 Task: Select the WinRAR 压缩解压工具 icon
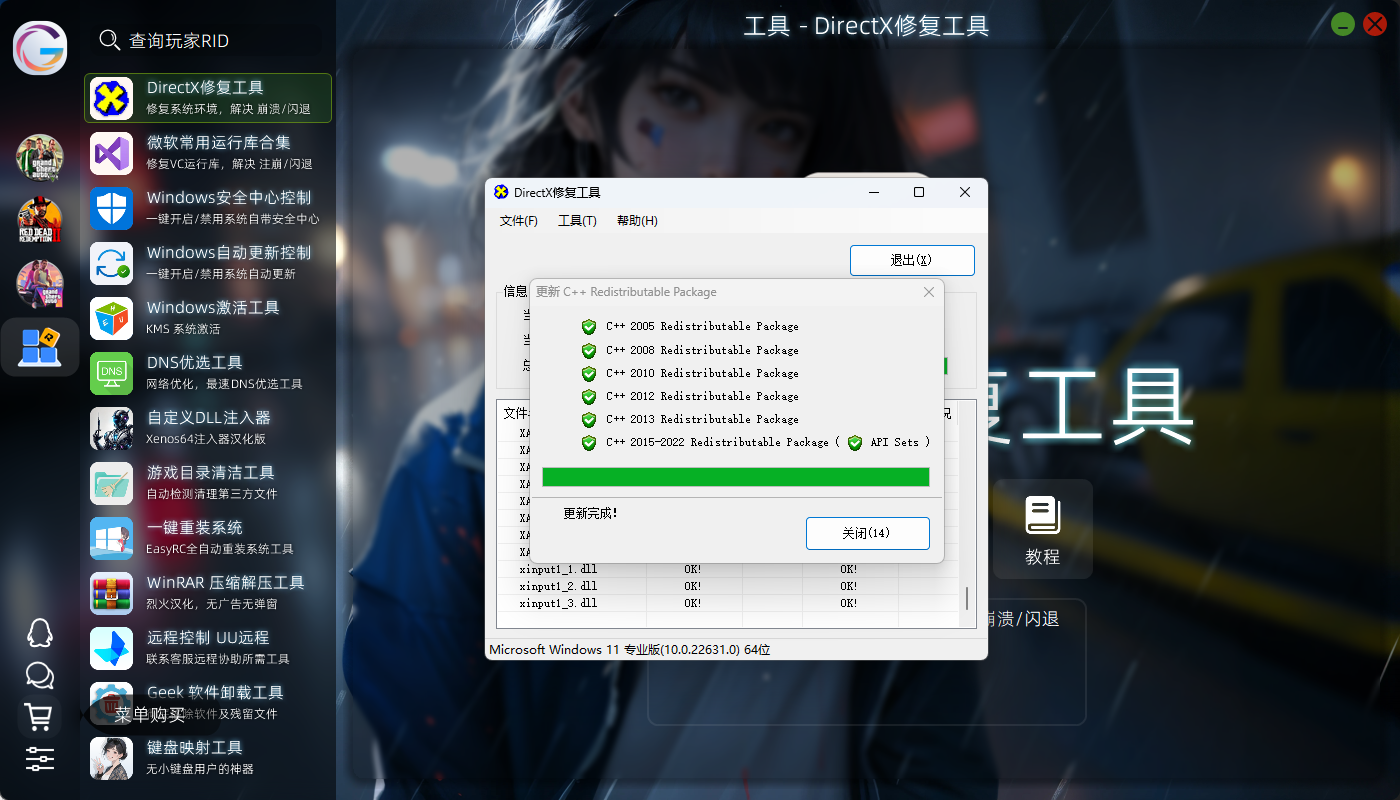[x=112, y=593]
